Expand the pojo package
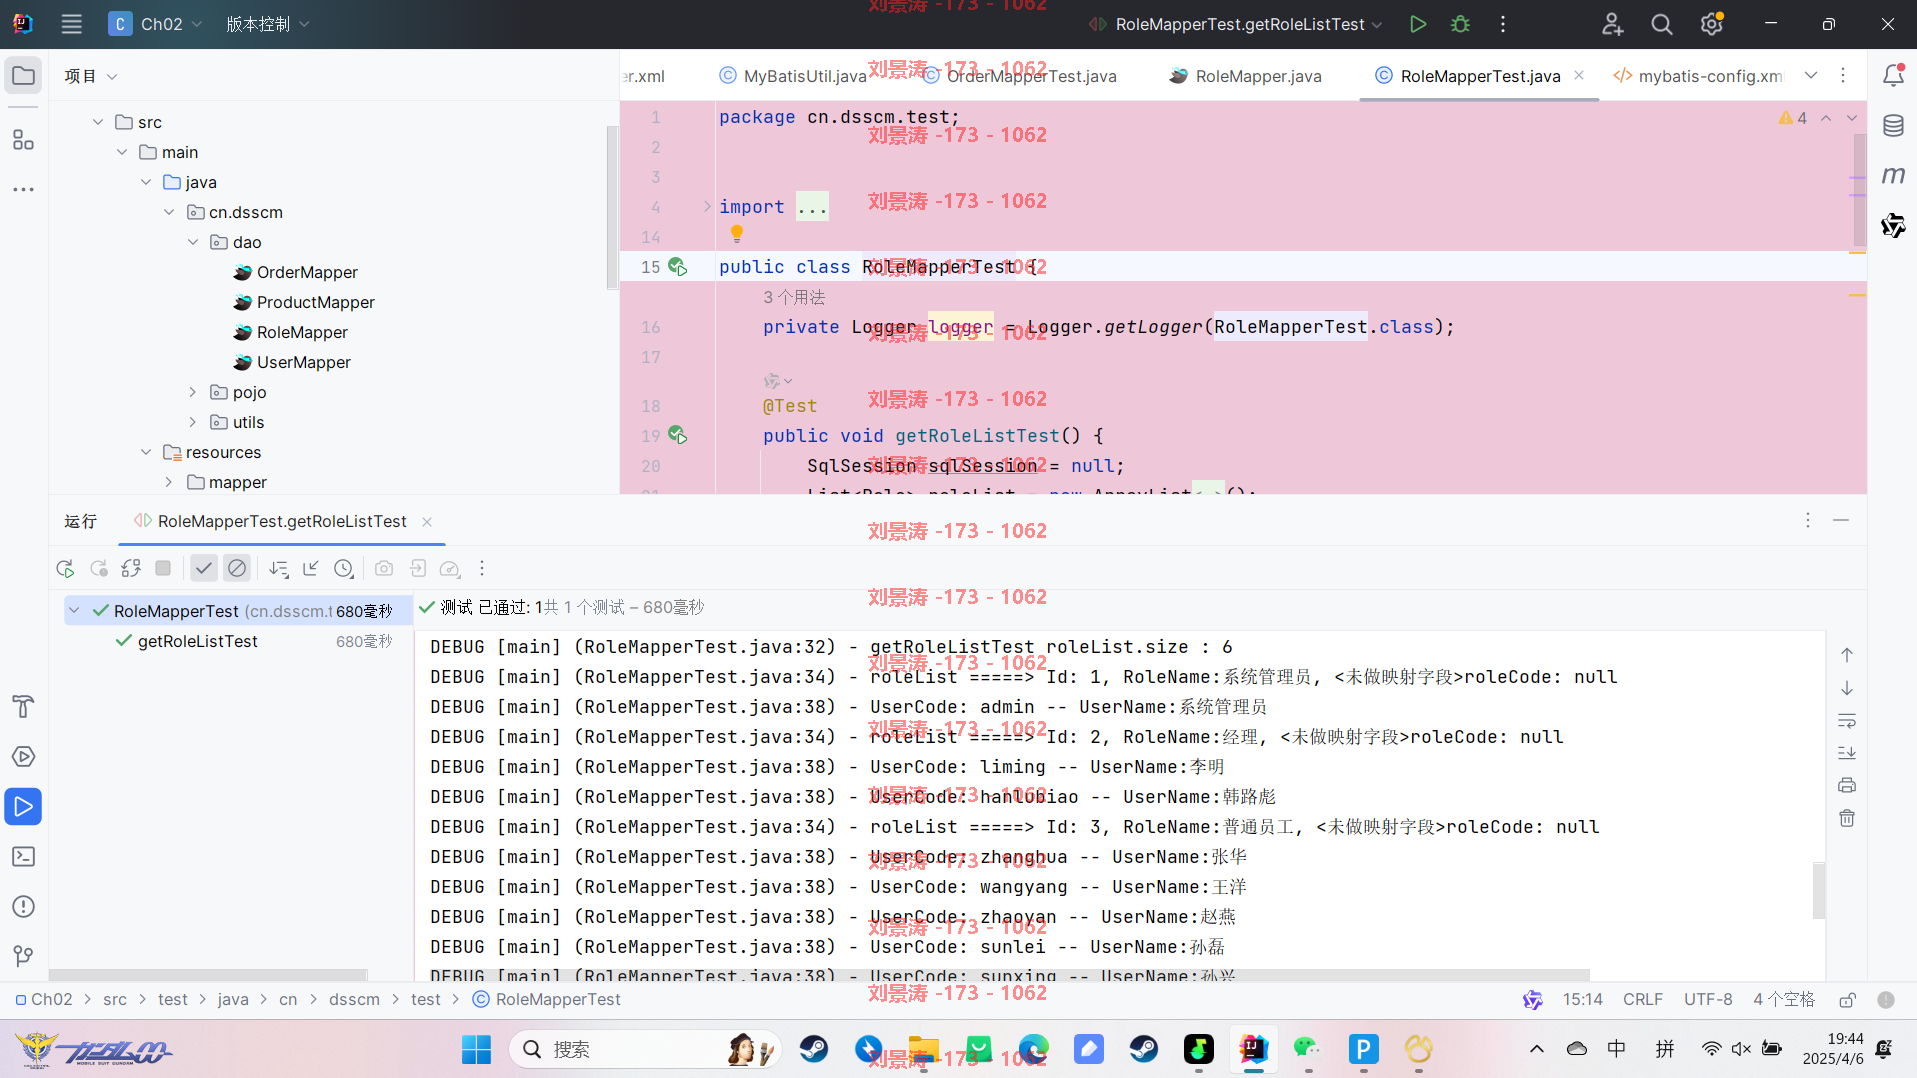 coord(193,392)
